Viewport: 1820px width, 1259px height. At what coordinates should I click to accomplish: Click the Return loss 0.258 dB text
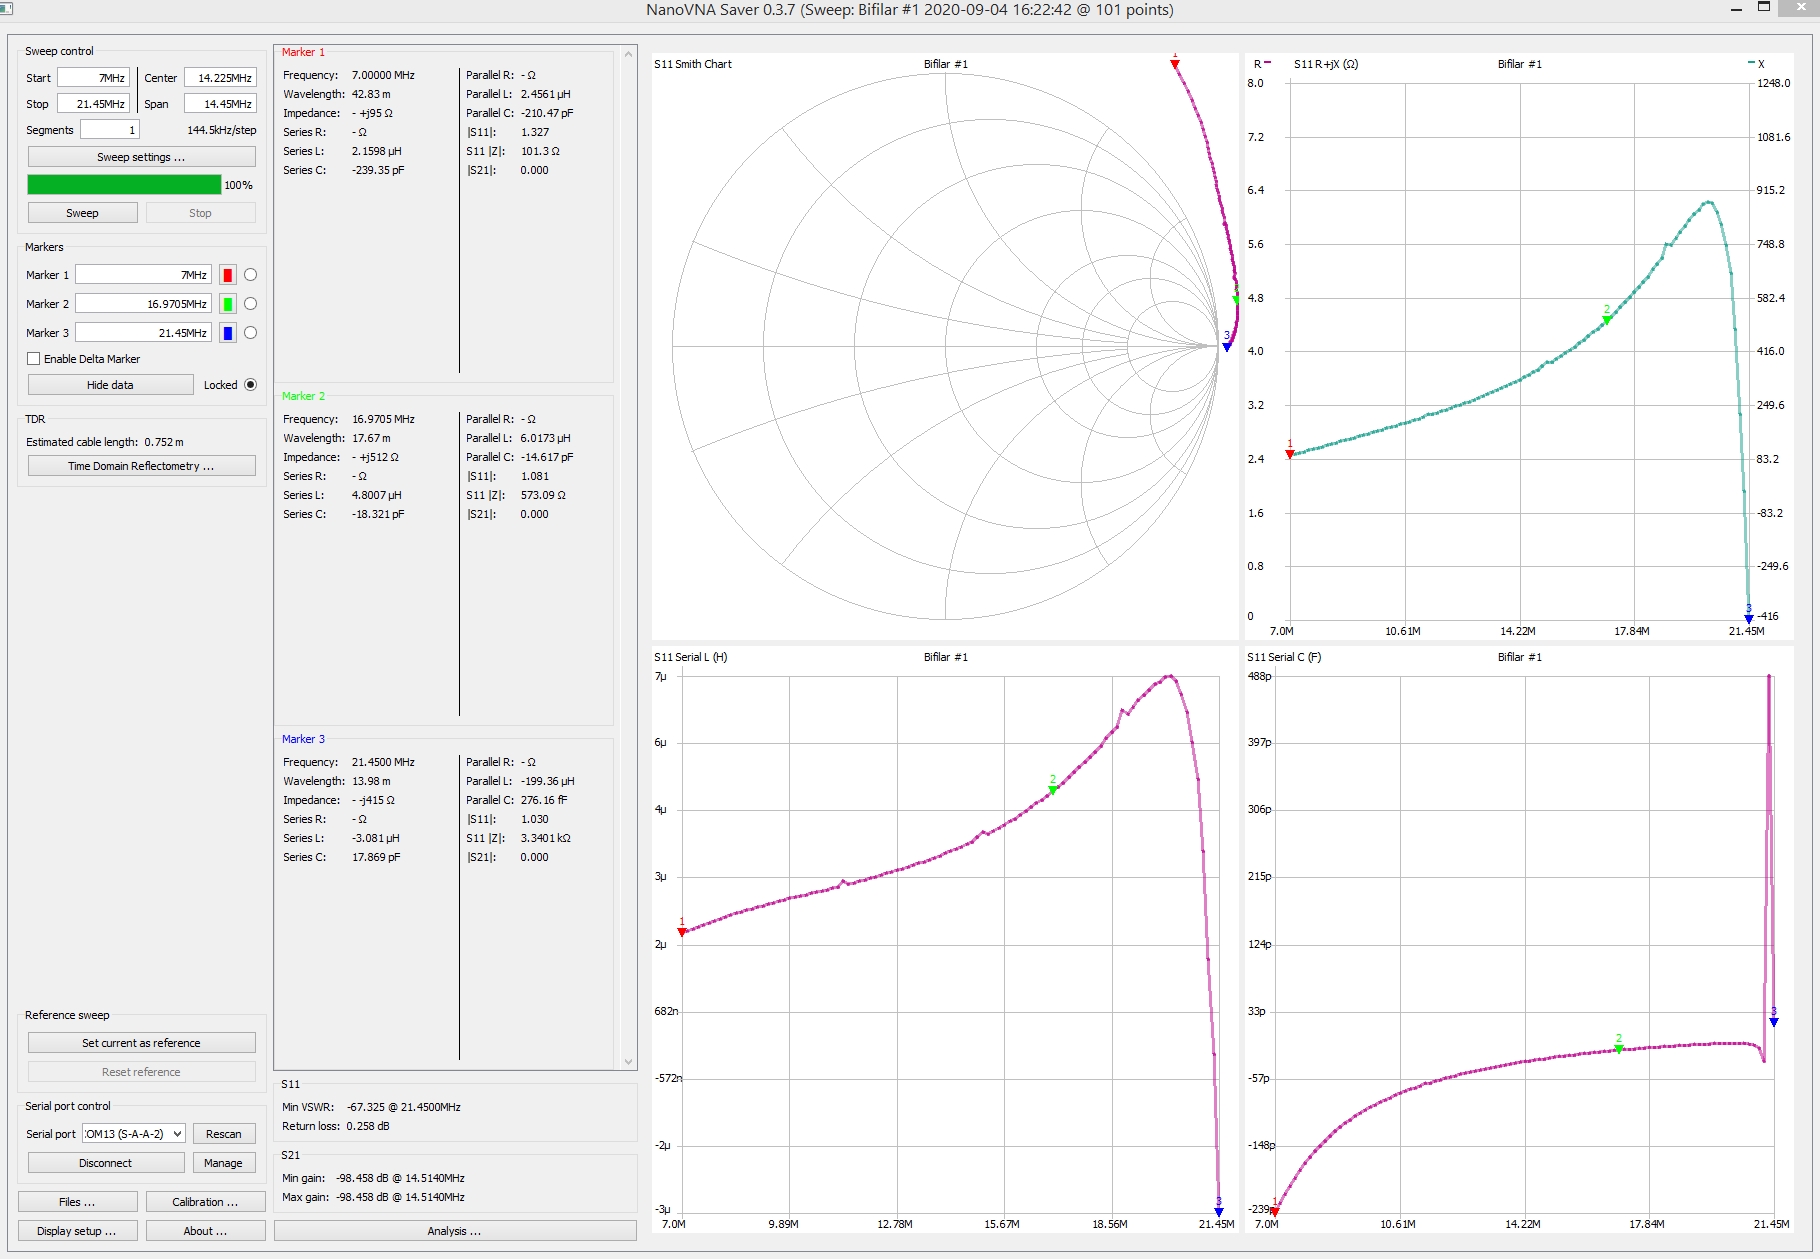point(336,1126)
